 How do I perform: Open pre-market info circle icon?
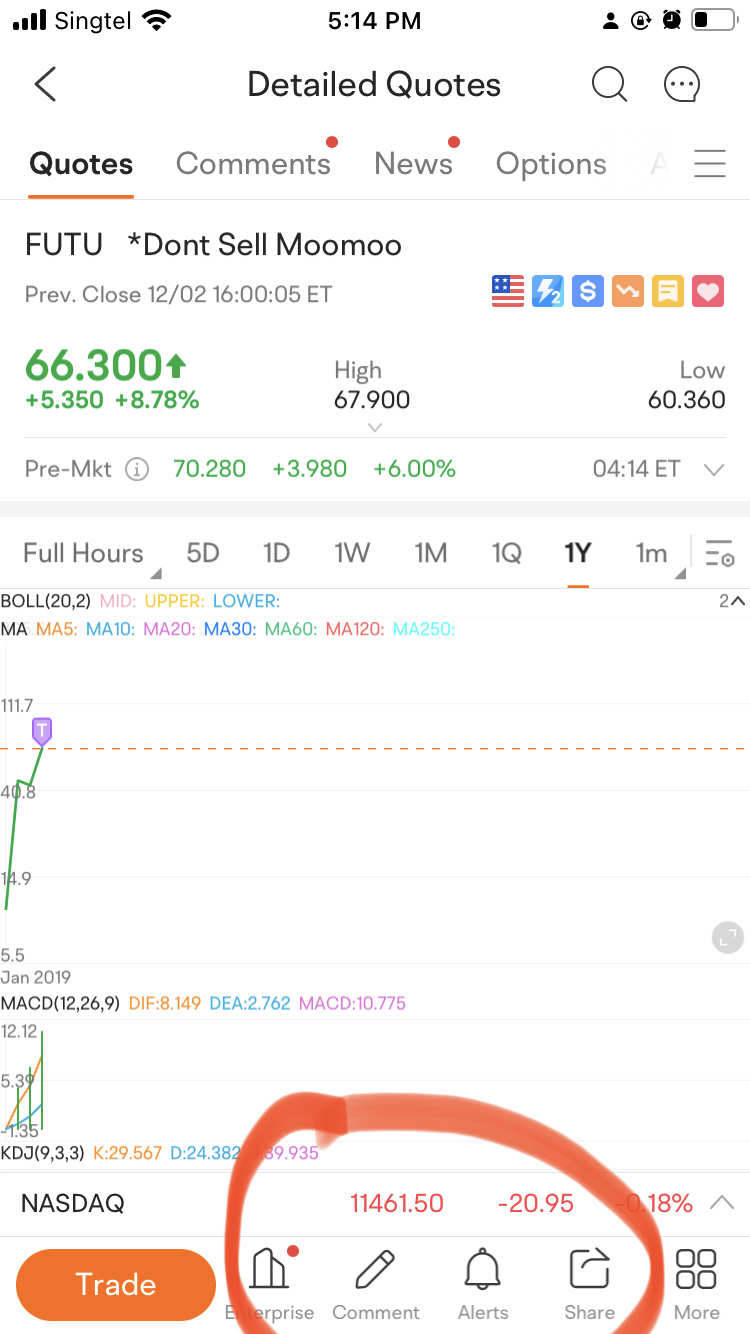tap(137, 469)
